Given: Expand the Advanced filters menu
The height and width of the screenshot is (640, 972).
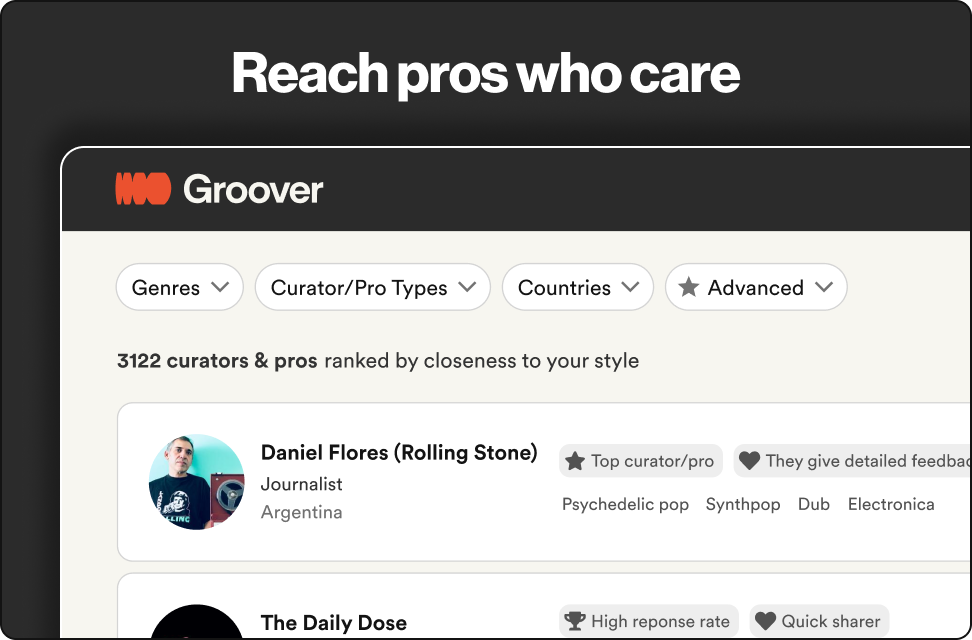Looking at the screenshot, I should tap(756, 287).
